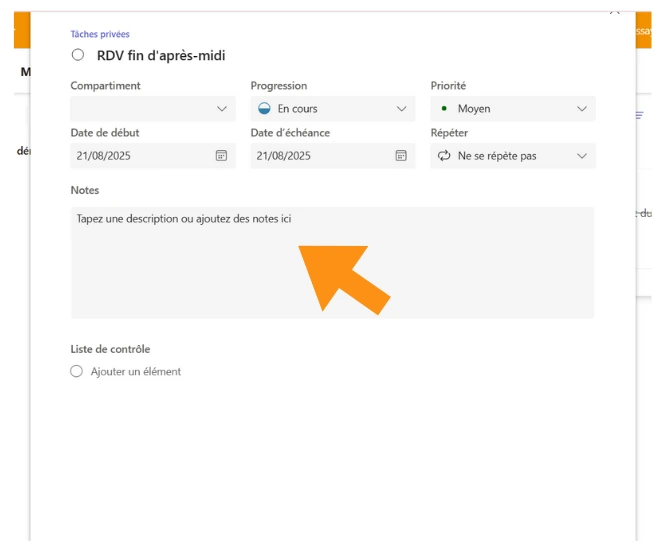The image size is (665, 542).
Task: Click the filter icon at right edge
Action: click(x=640, y=116)
